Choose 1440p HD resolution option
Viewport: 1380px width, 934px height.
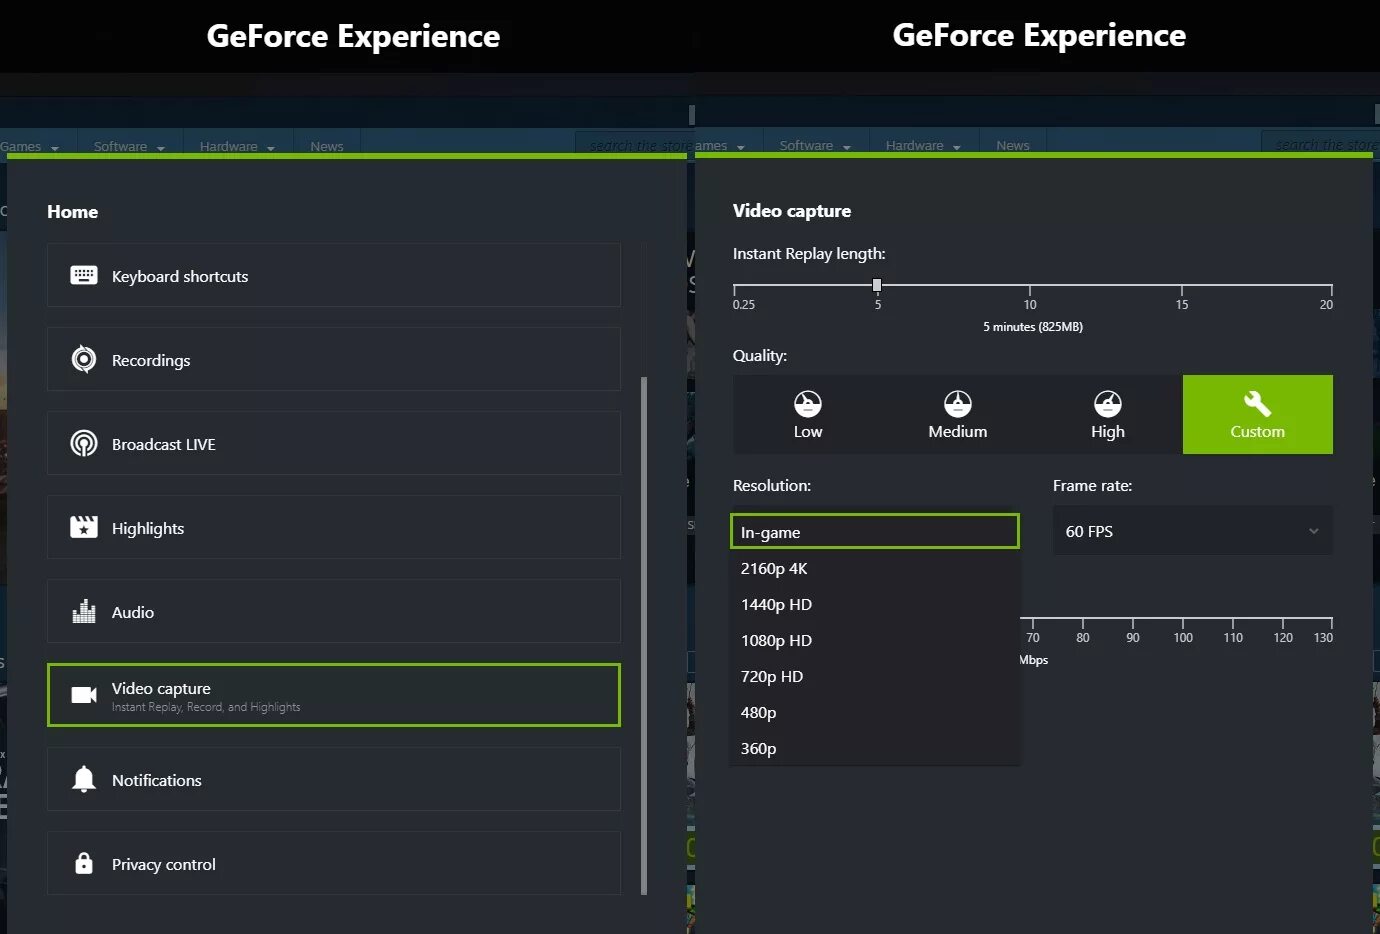click(x=875, y=604)
